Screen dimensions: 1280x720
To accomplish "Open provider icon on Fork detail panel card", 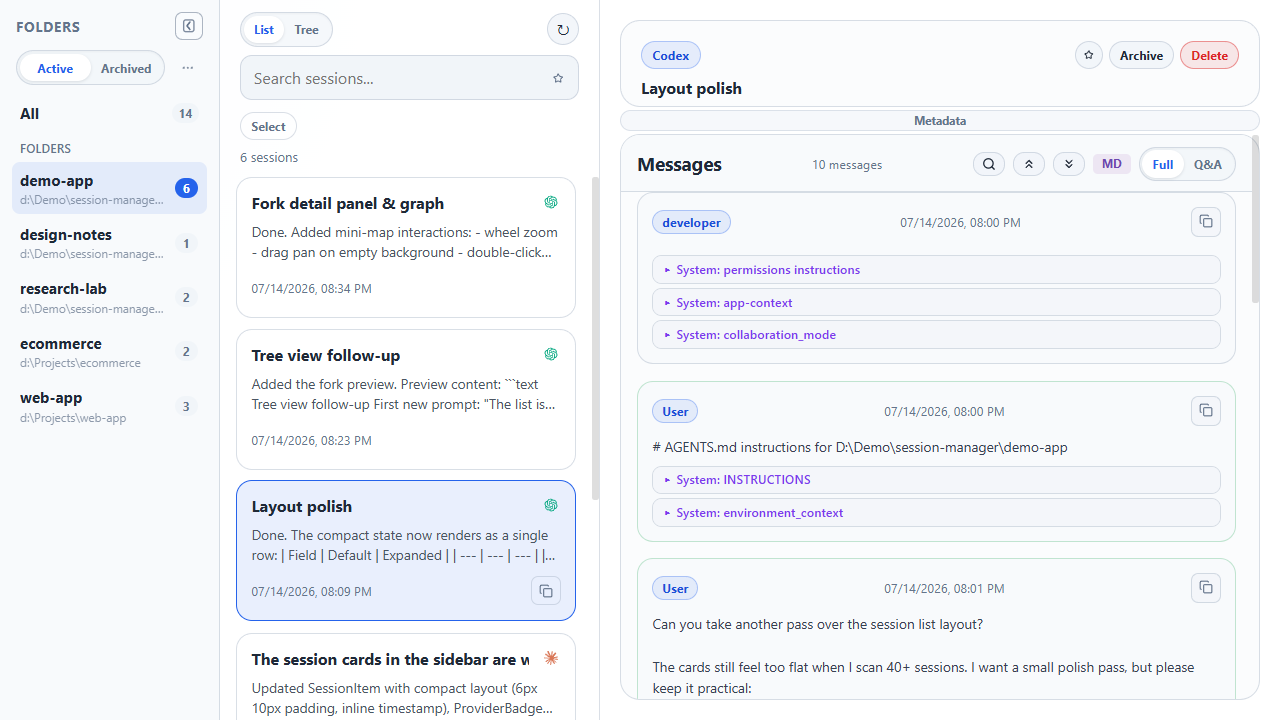I will (551, 202).
